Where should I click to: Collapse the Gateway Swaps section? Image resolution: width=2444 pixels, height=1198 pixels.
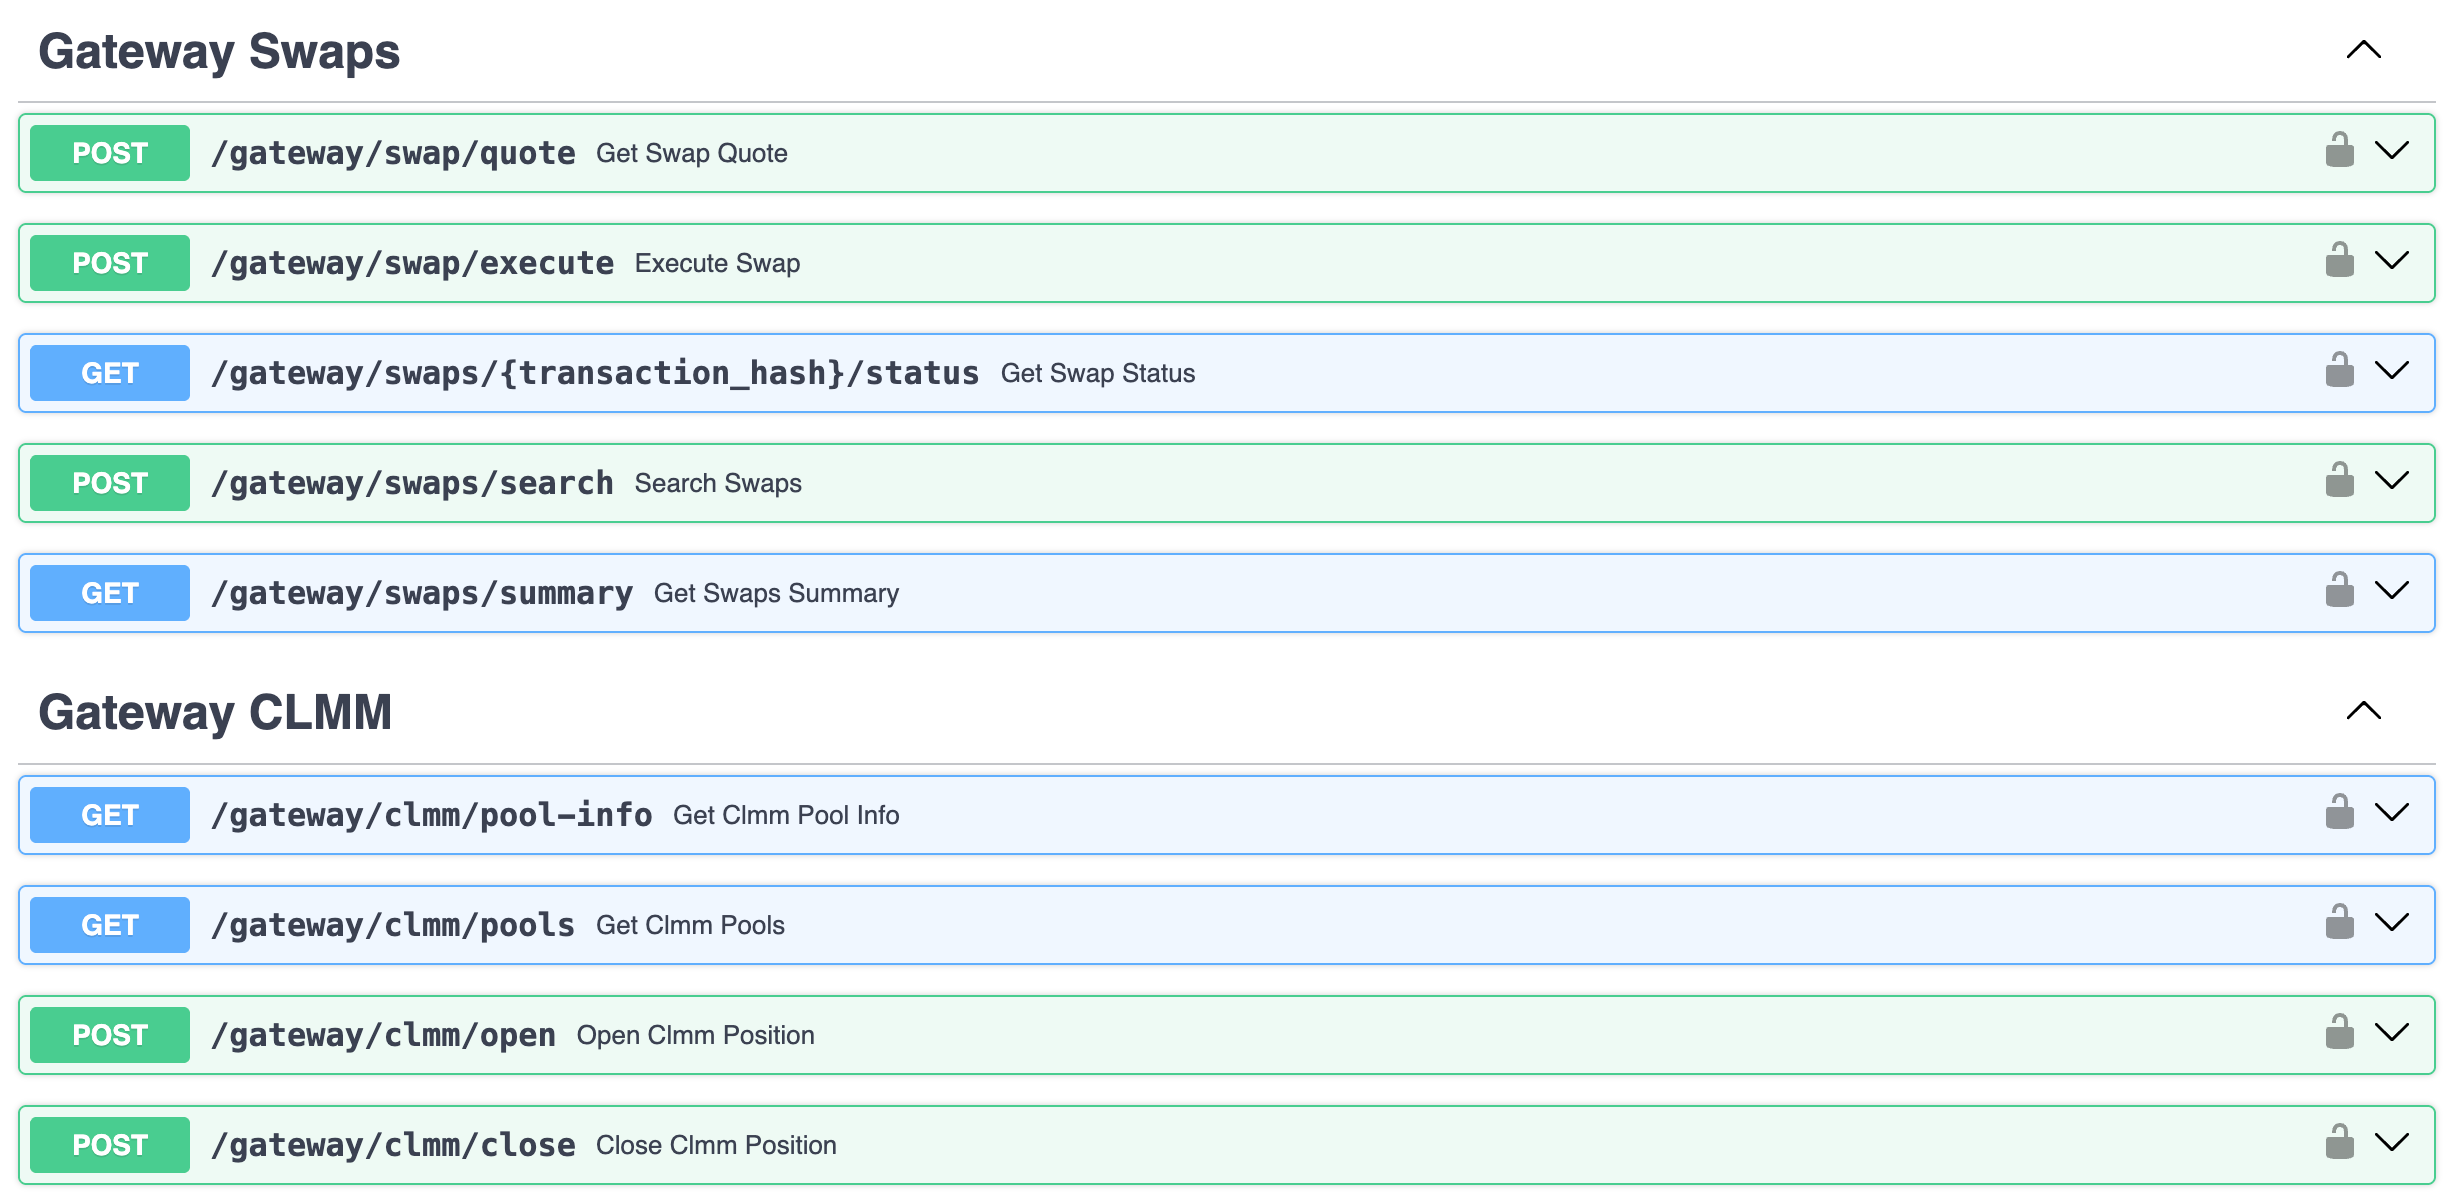pyautogui.click(x=2364, y=50)
